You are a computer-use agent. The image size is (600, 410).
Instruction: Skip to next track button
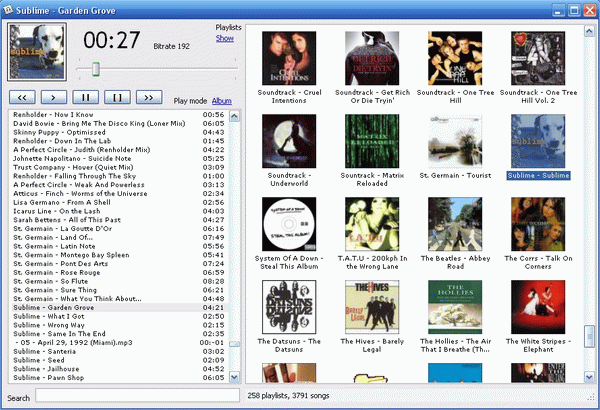(x=149, y=97)
